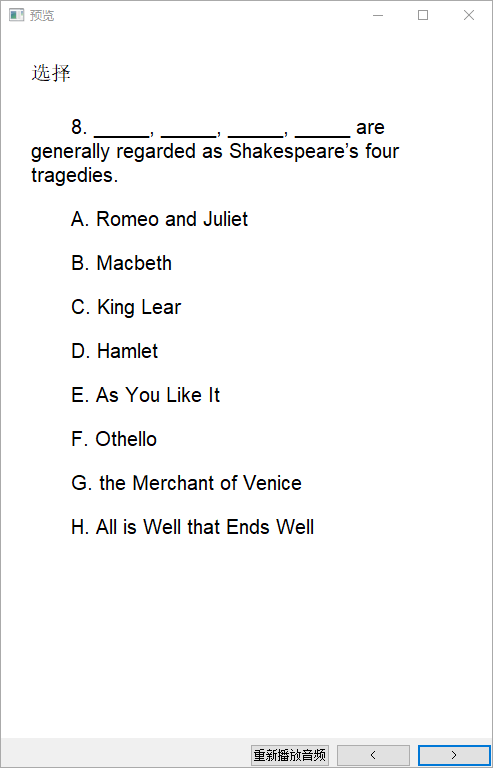Click the preview window app icon
Image resolution: width=493 pixels, height=768 pixels.
click(16, 15)
